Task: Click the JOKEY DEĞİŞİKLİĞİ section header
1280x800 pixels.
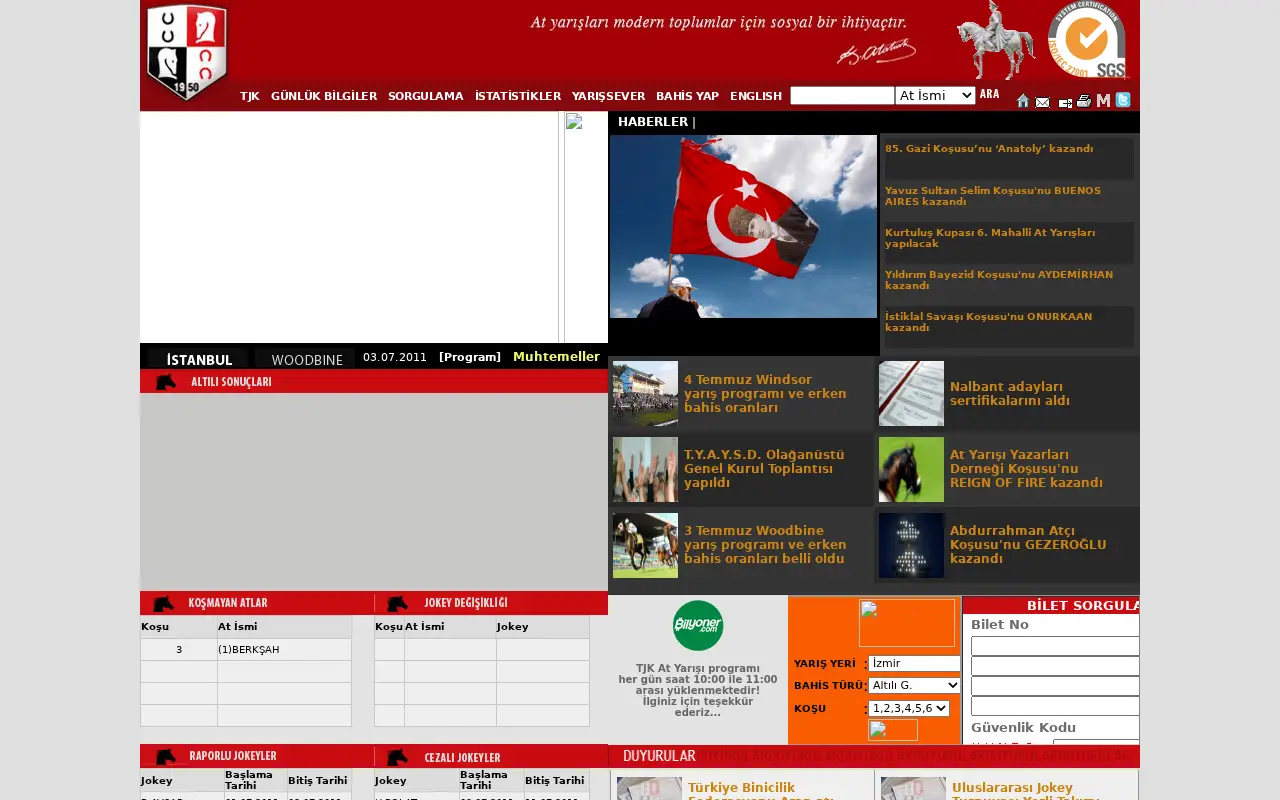Action: pyautogui.click(x=491, y=603)
